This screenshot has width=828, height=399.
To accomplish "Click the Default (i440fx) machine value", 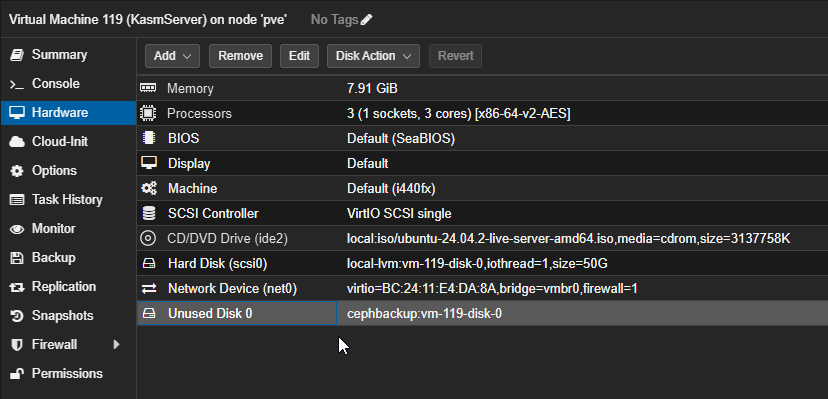I will click(391, 189).
